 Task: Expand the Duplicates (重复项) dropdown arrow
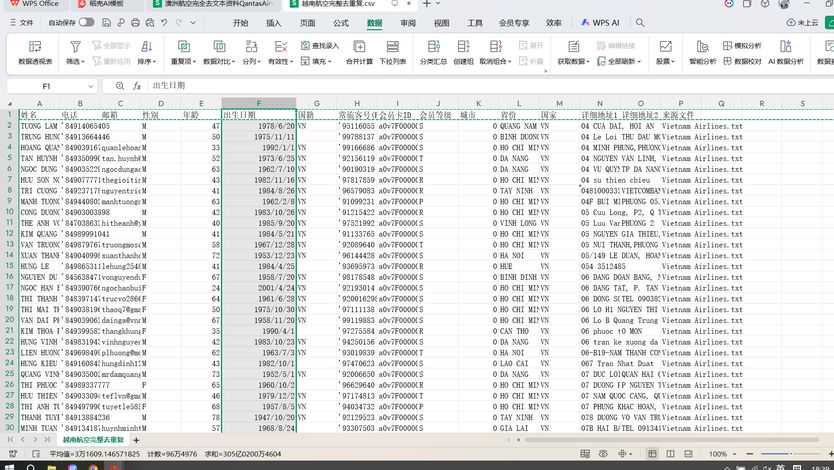[195, 62]
